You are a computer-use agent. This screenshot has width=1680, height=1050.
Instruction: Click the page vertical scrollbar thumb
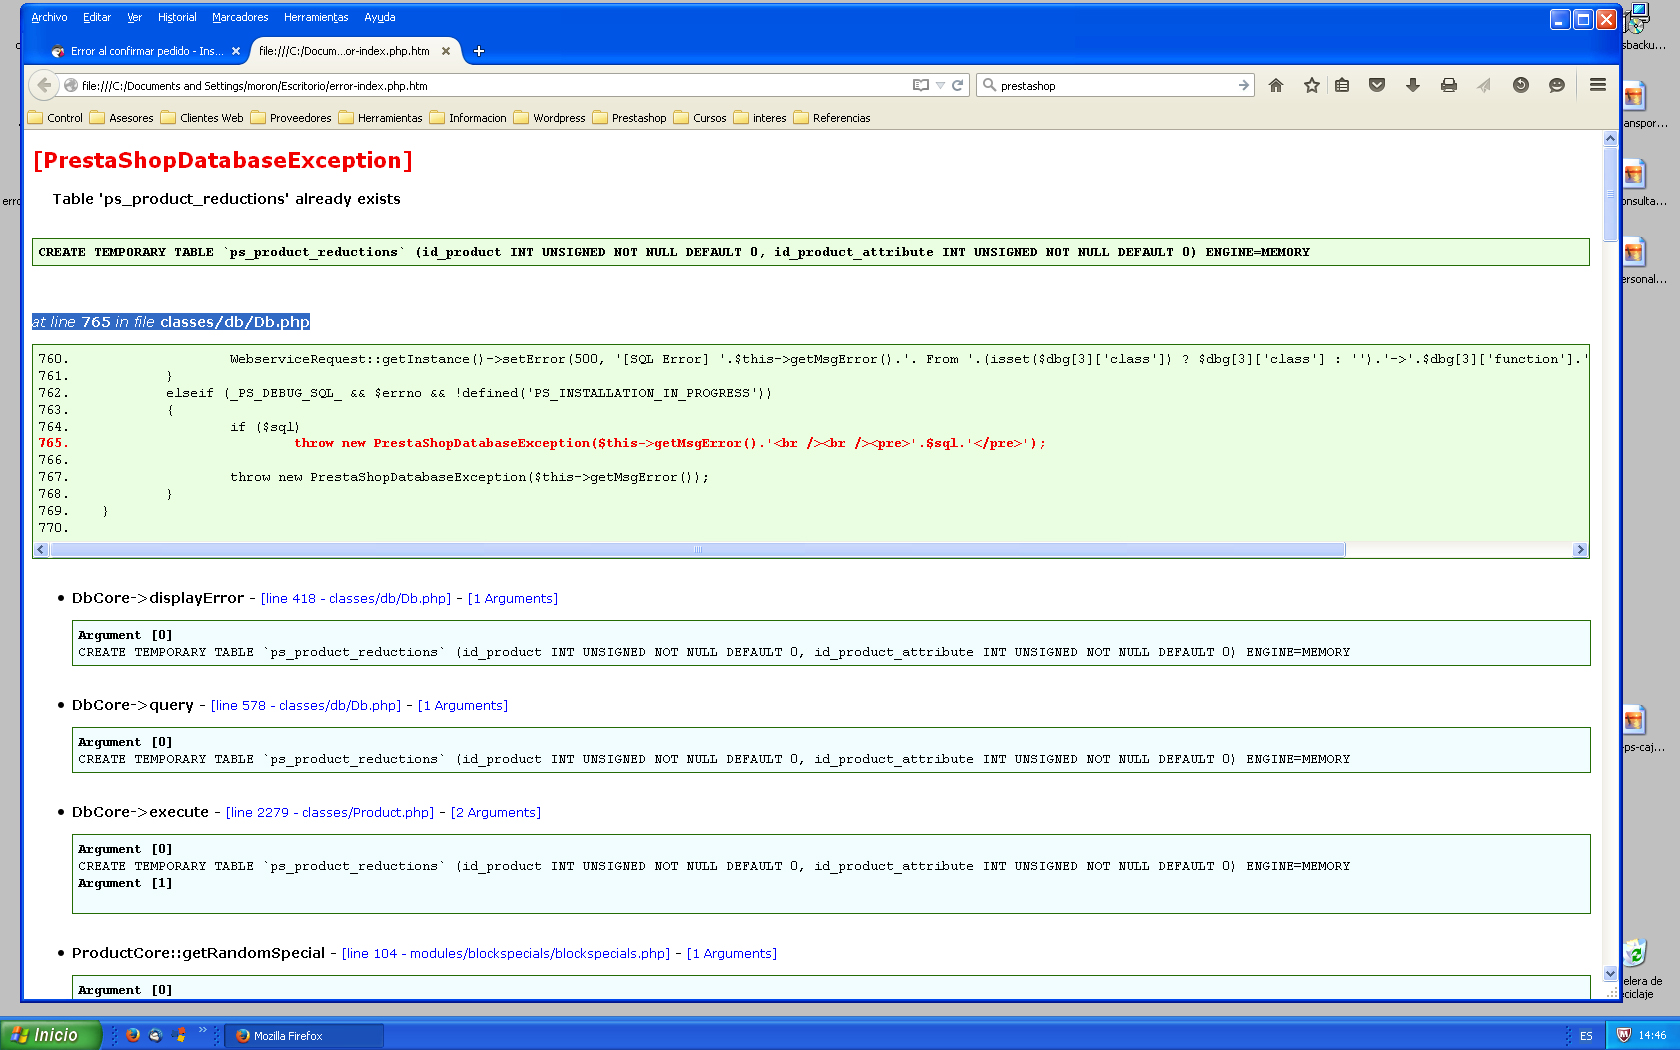[1610, 194]
